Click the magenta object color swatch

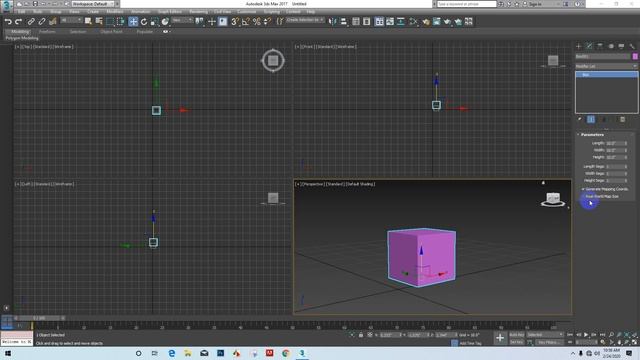(635, 56)
